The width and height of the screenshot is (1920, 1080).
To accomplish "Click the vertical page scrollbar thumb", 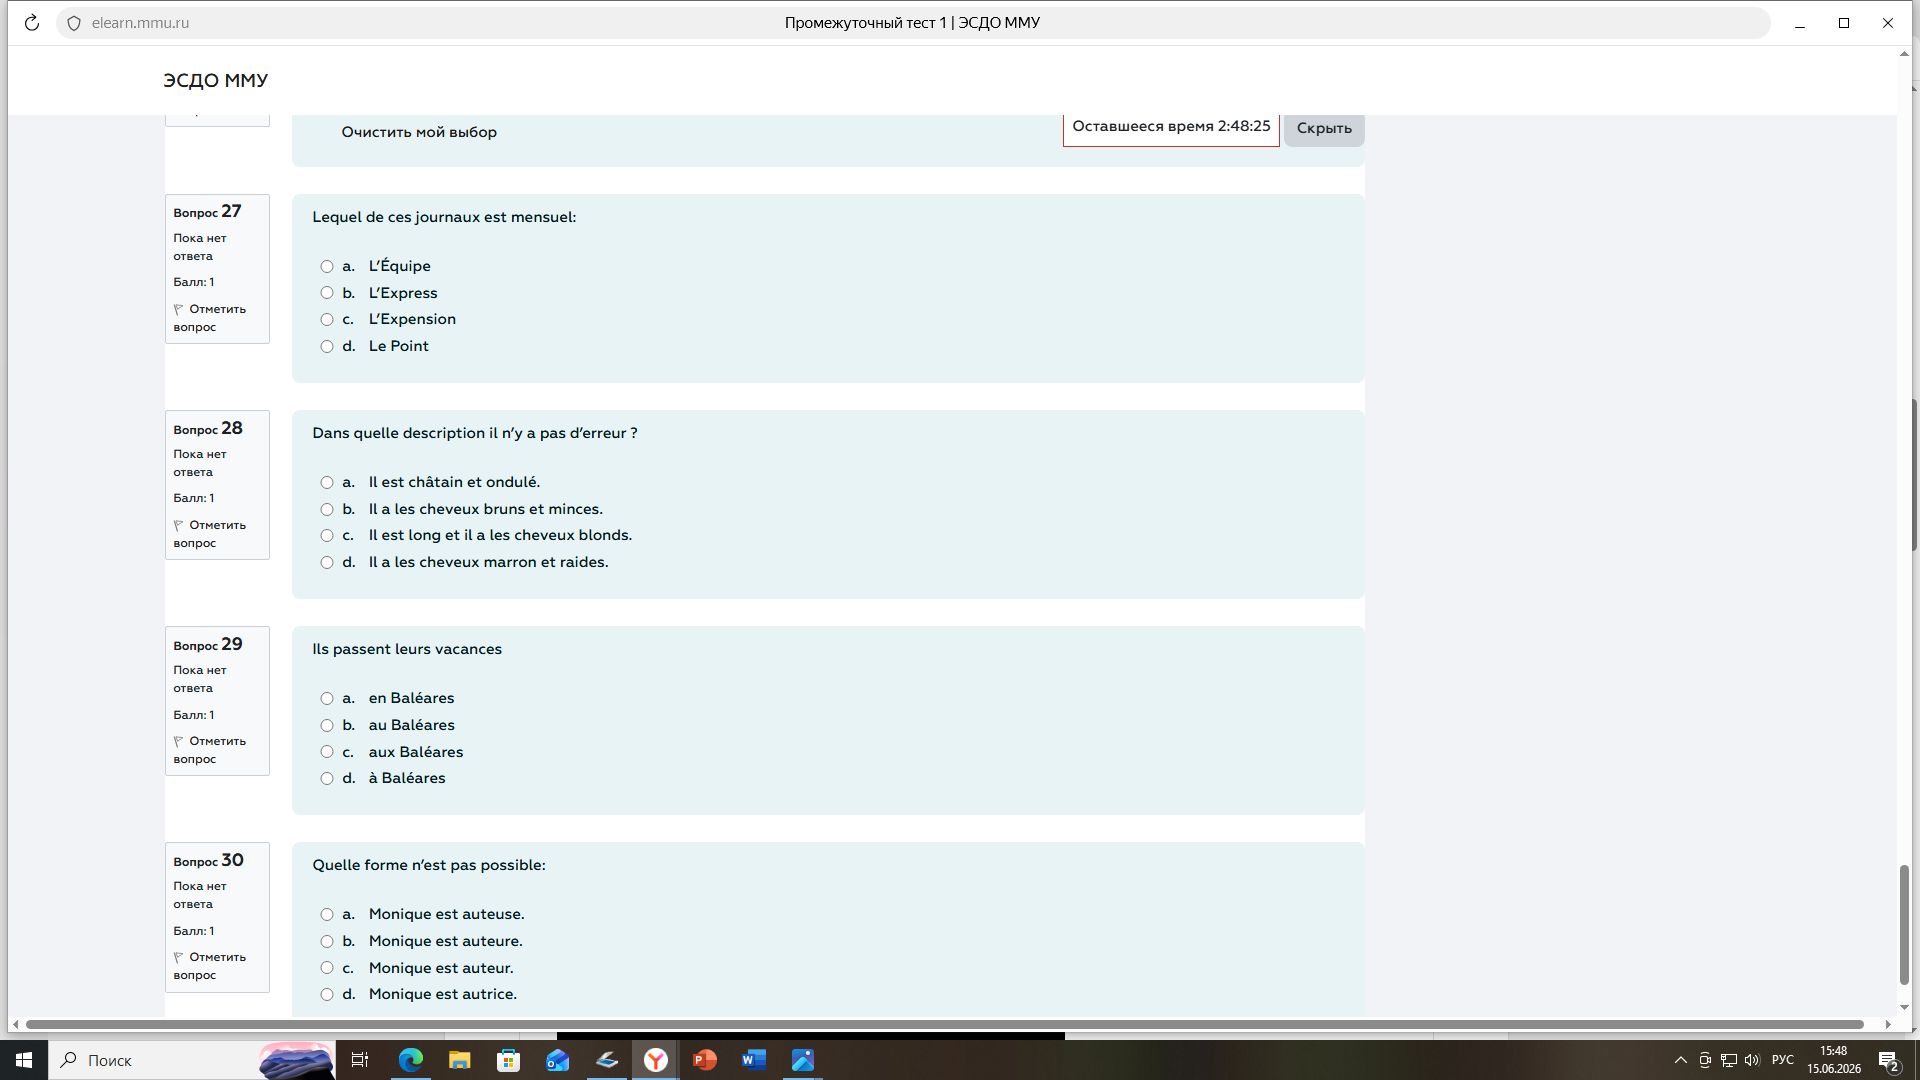I will (x=1904, y=925).
